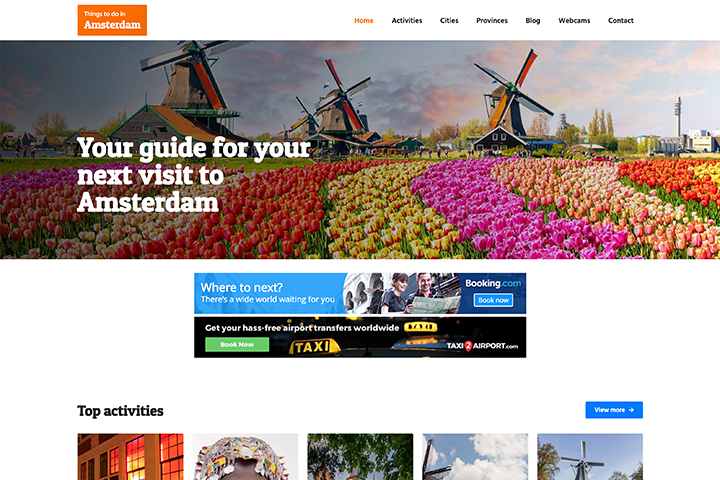
Task: Open the Webcams page
Action: coord(574,21)
